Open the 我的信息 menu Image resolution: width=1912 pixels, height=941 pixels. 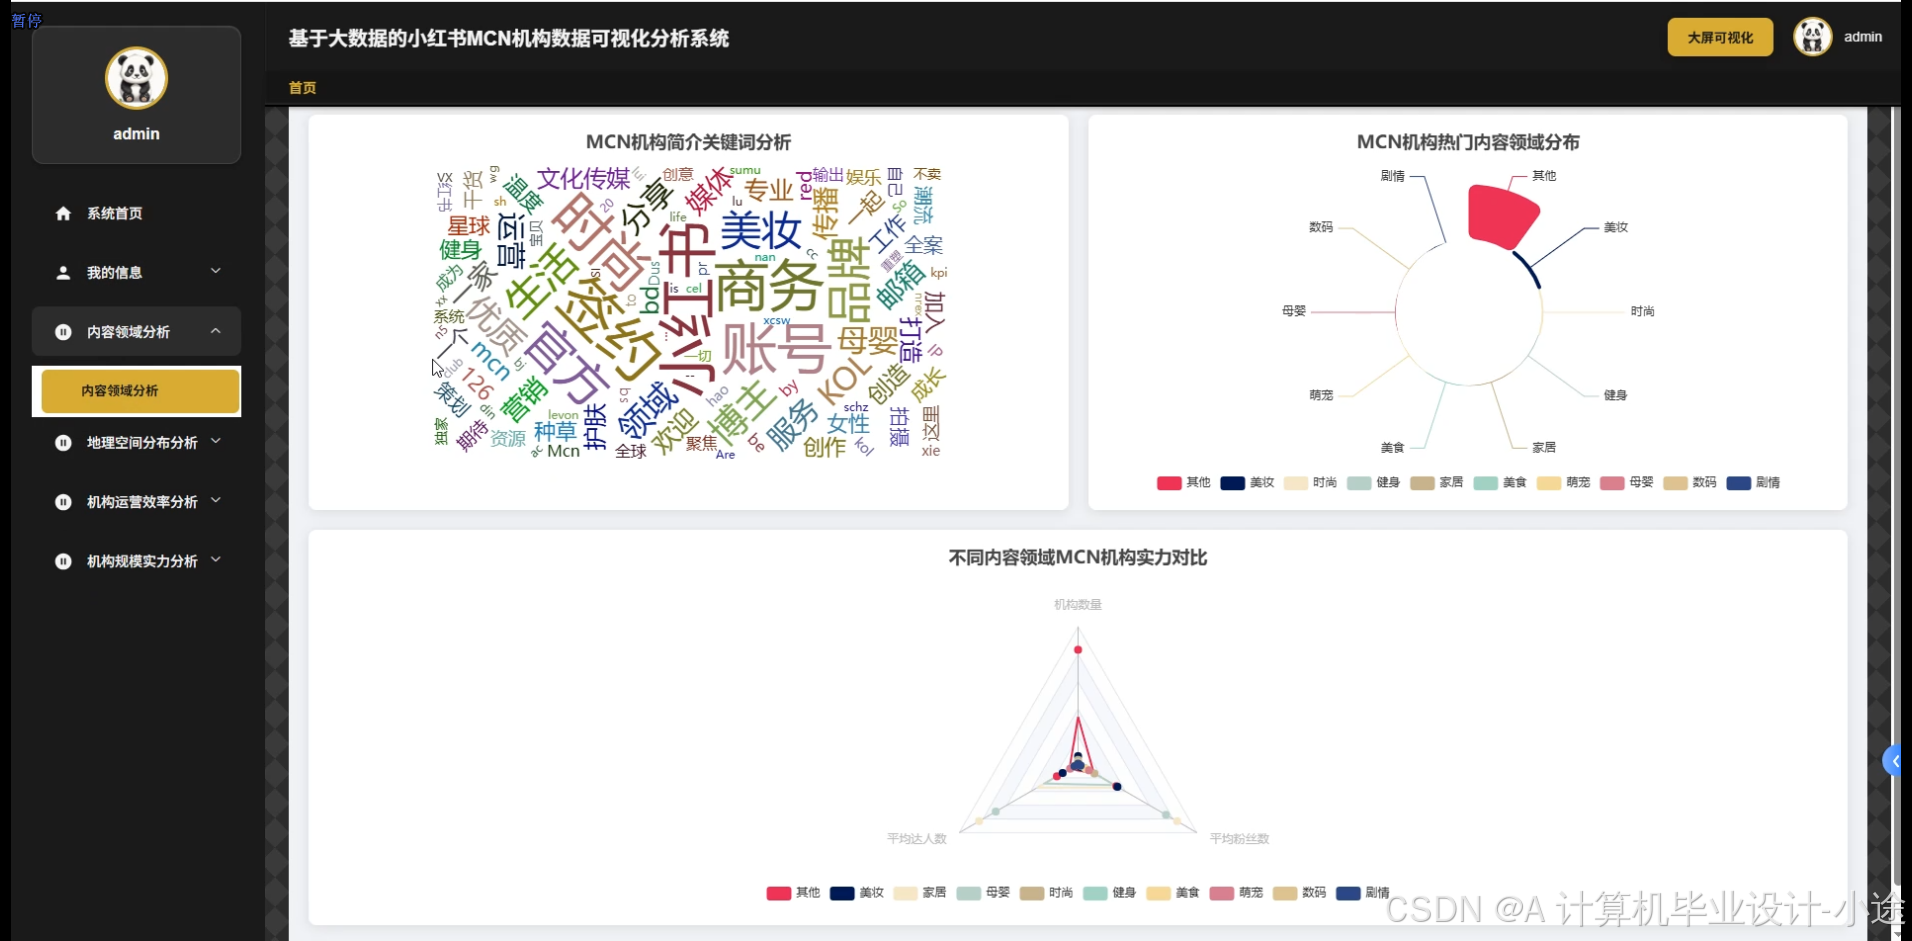point(136,272)
